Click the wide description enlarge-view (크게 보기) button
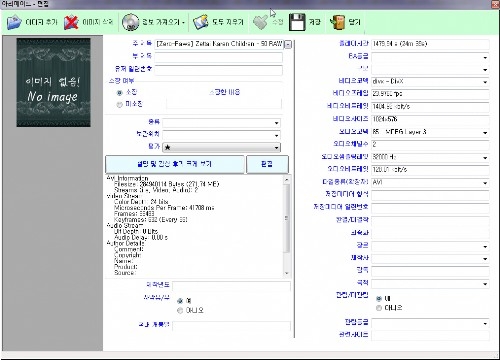The width and height of the screenshot is (500, 360). [175, 164]
